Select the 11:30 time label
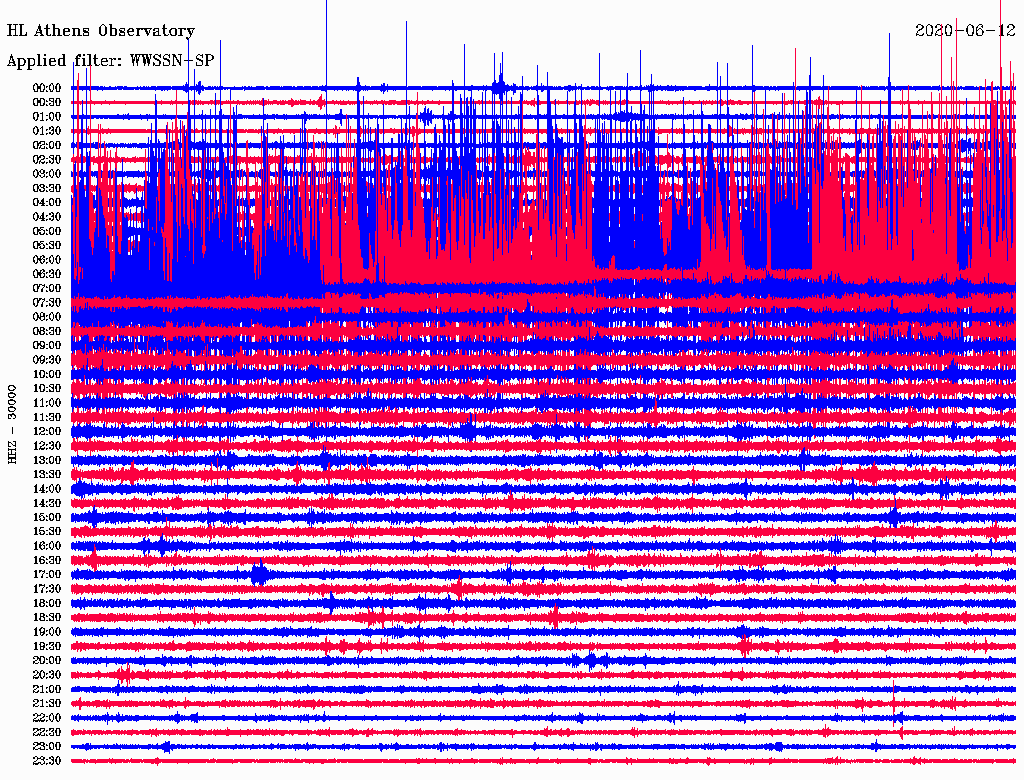This screenshot has height=780, width=1024. (x=47, y=417)
